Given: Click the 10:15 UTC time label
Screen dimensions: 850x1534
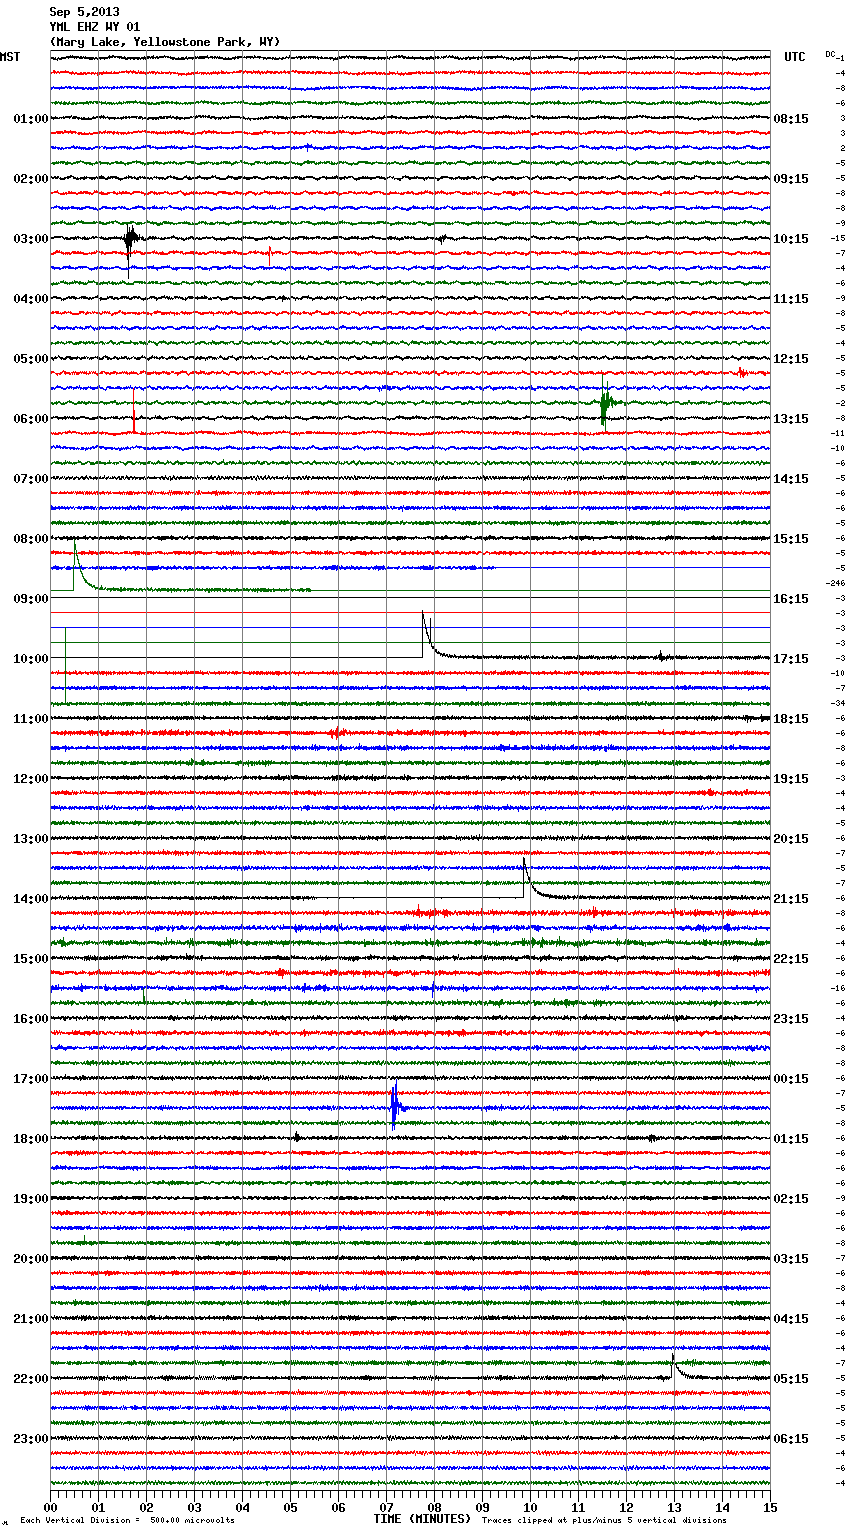Looking at the screenshot, I should (791, 239).
